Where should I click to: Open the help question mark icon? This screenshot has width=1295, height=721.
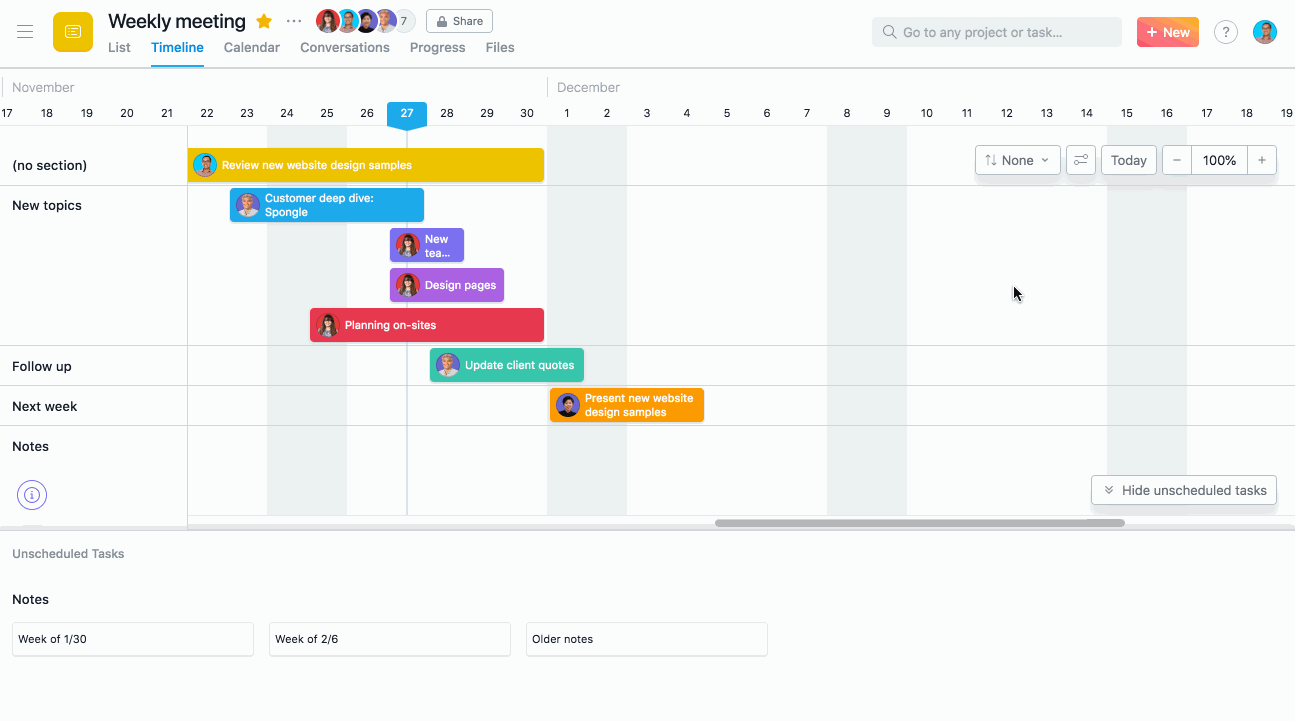[1225, 32]
